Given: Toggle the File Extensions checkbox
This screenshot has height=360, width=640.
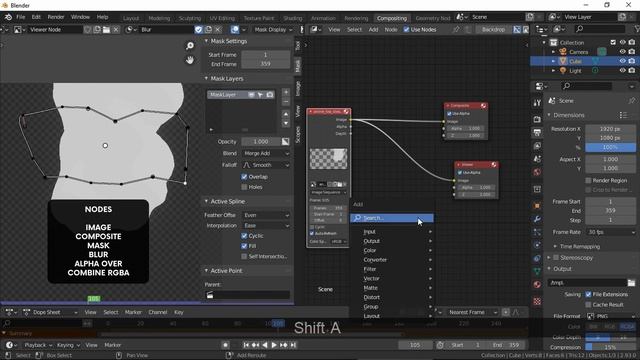Looking at the screenshot, I should click(x=588, y=294).
